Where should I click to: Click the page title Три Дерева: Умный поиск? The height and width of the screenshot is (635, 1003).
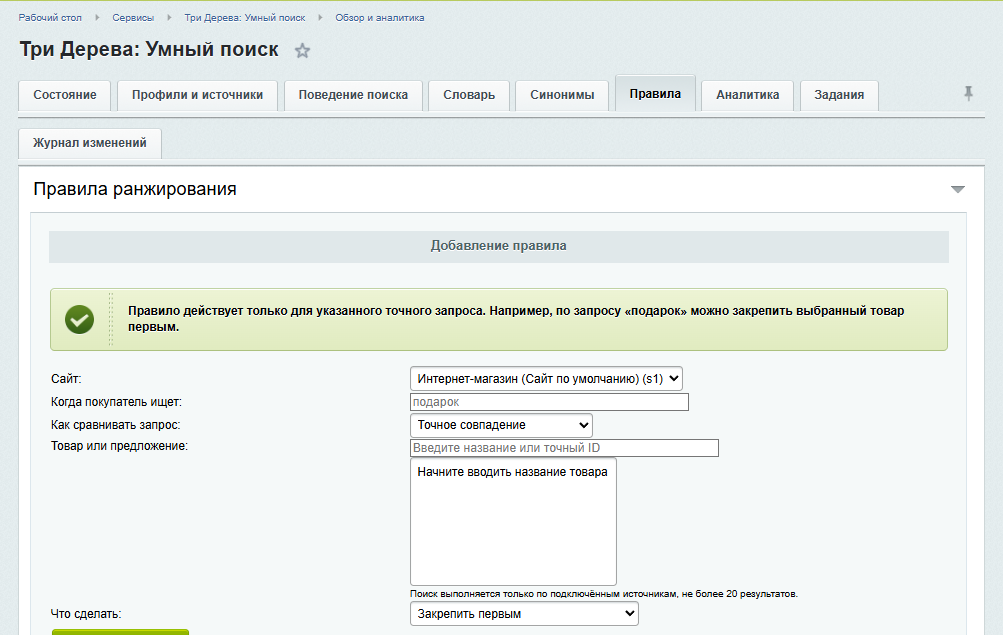(x=149, y=50)
